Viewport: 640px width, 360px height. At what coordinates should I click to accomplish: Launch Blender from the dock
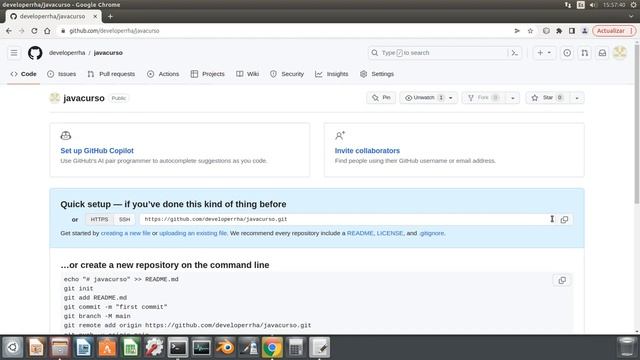[x=225, y=348]
